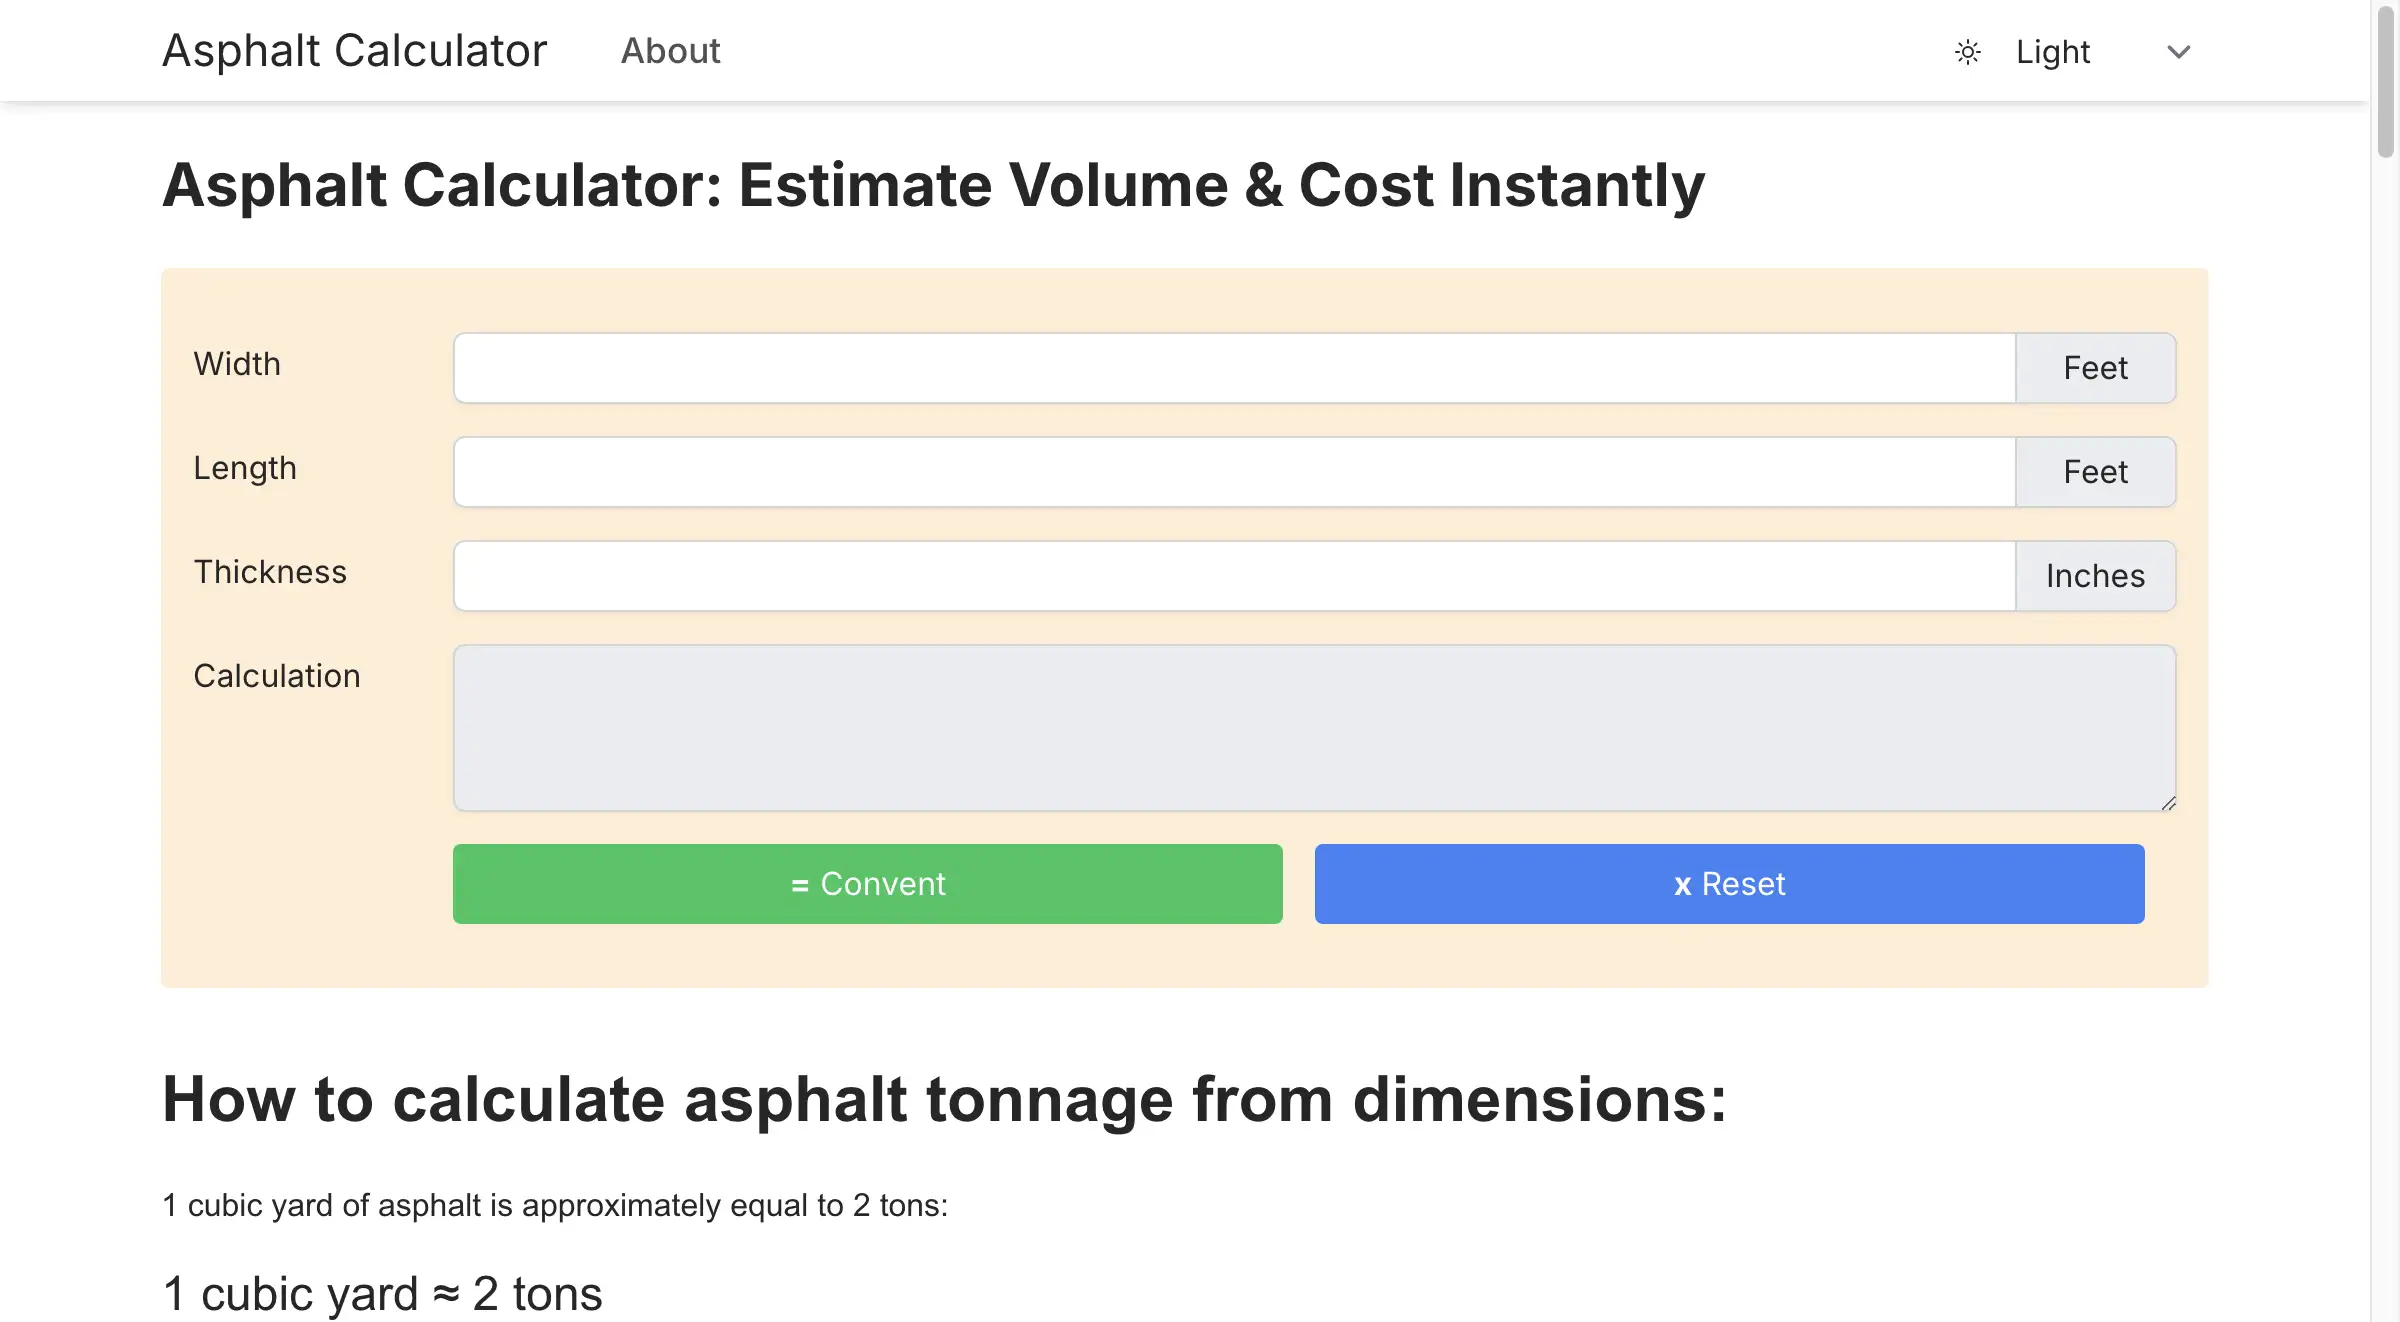Click the sun icon in the header
The height and width of the screenshot is (1322, 2400).
tap(1967, 52)
